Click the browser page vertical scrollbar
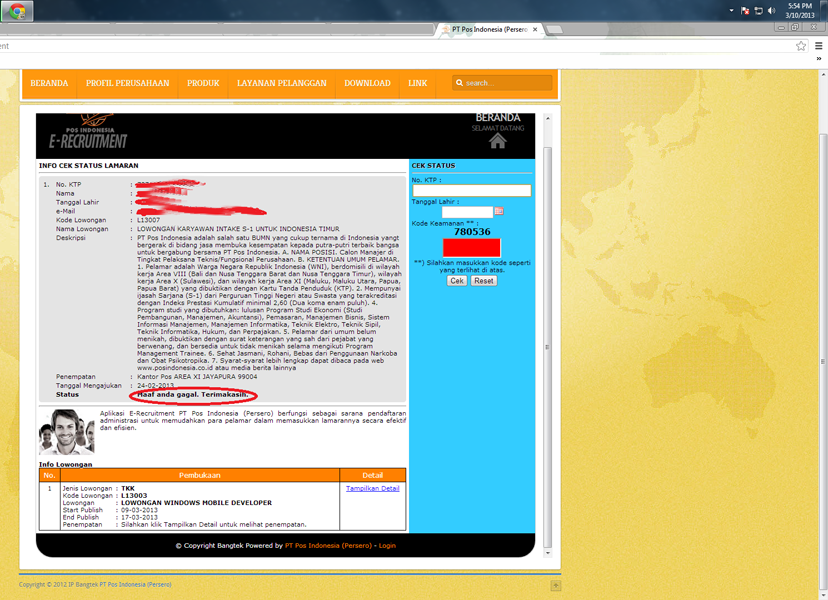Viewport: 828px width, 600px height. coord(823,362)
